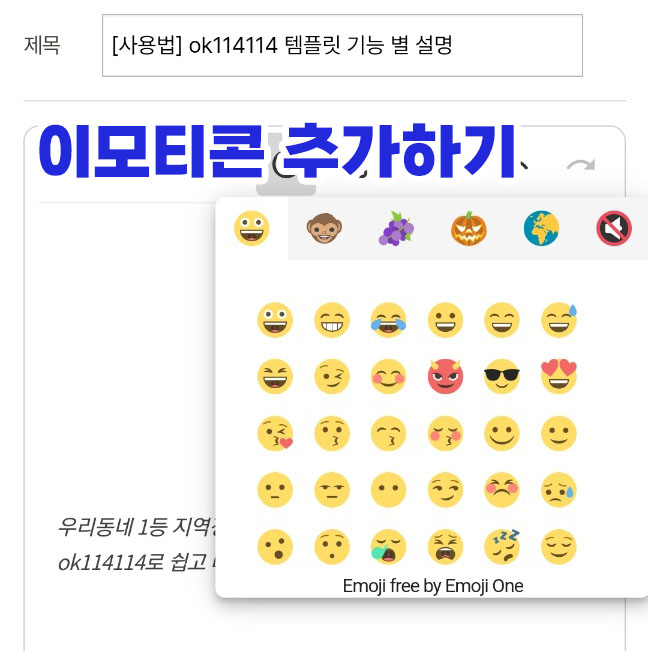Click the 제목 title input field
Image resolution: width=648 pixels, height=651 pixels.
(x=342, y=46)
